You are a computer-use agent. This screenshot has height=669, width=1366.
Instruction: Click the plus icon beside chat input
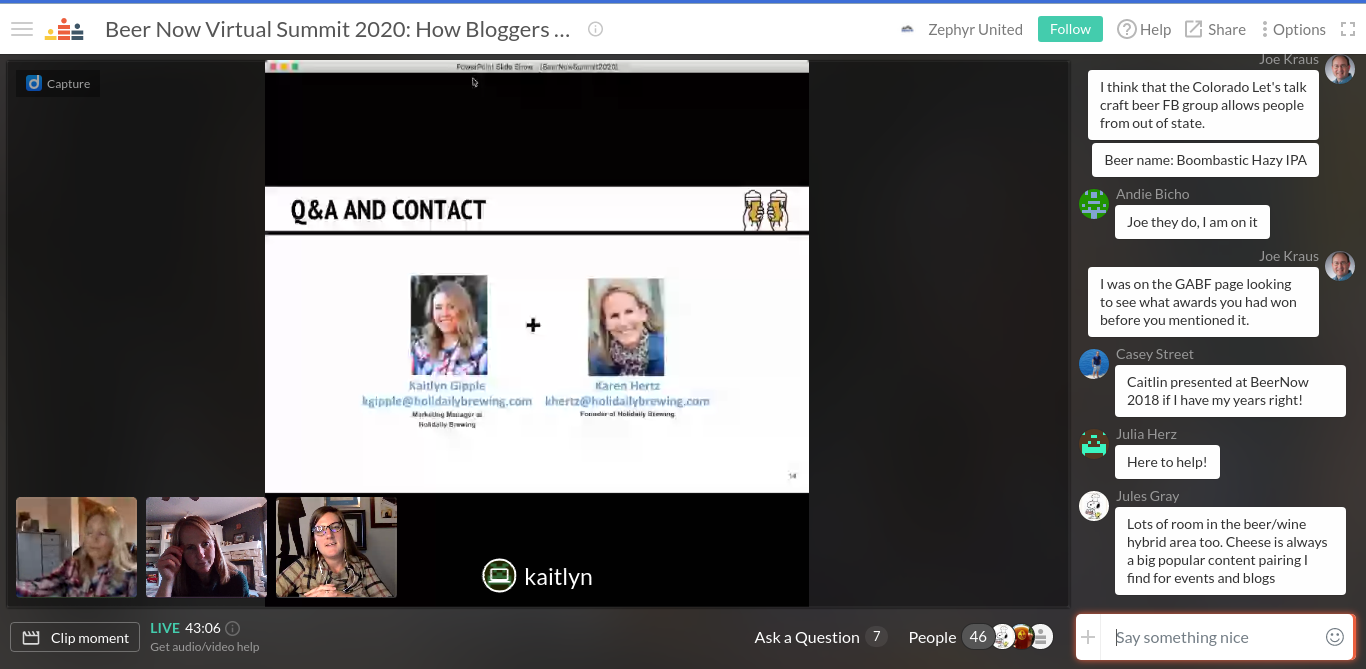(1088, 637)
